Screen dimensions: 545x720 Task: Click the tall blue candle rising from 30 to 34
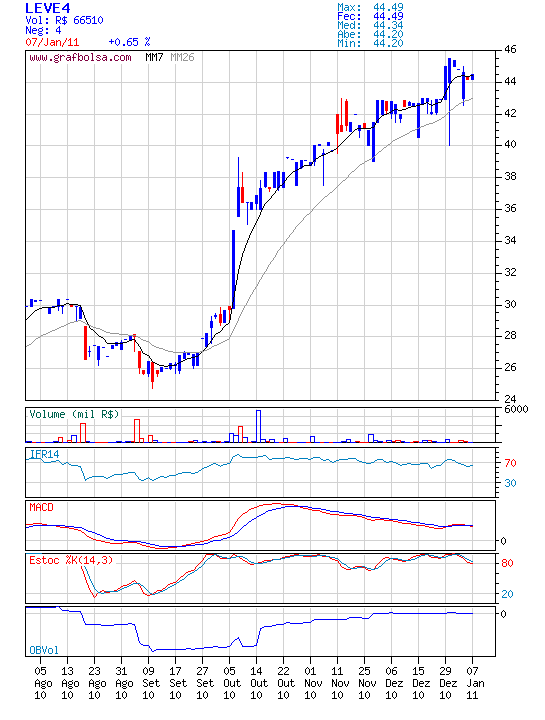(x=233, y=269)
